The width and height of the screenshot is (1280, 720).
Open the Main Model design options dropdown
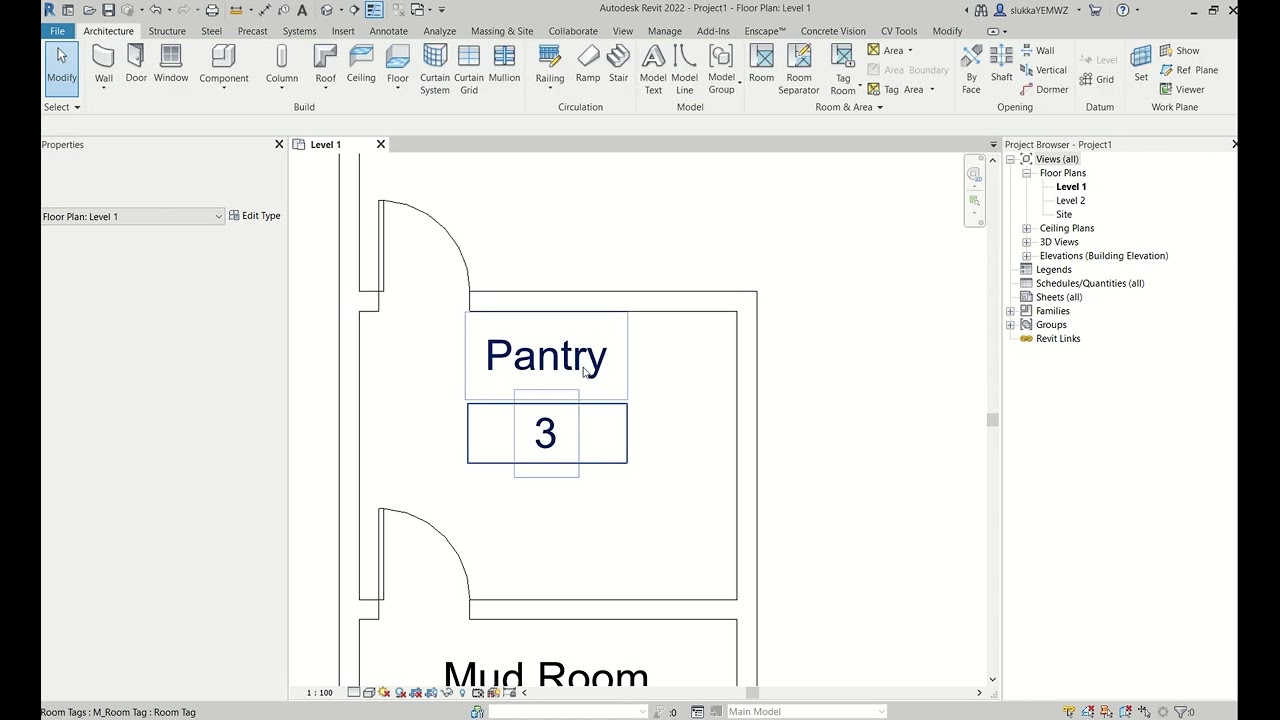[806, 711]
